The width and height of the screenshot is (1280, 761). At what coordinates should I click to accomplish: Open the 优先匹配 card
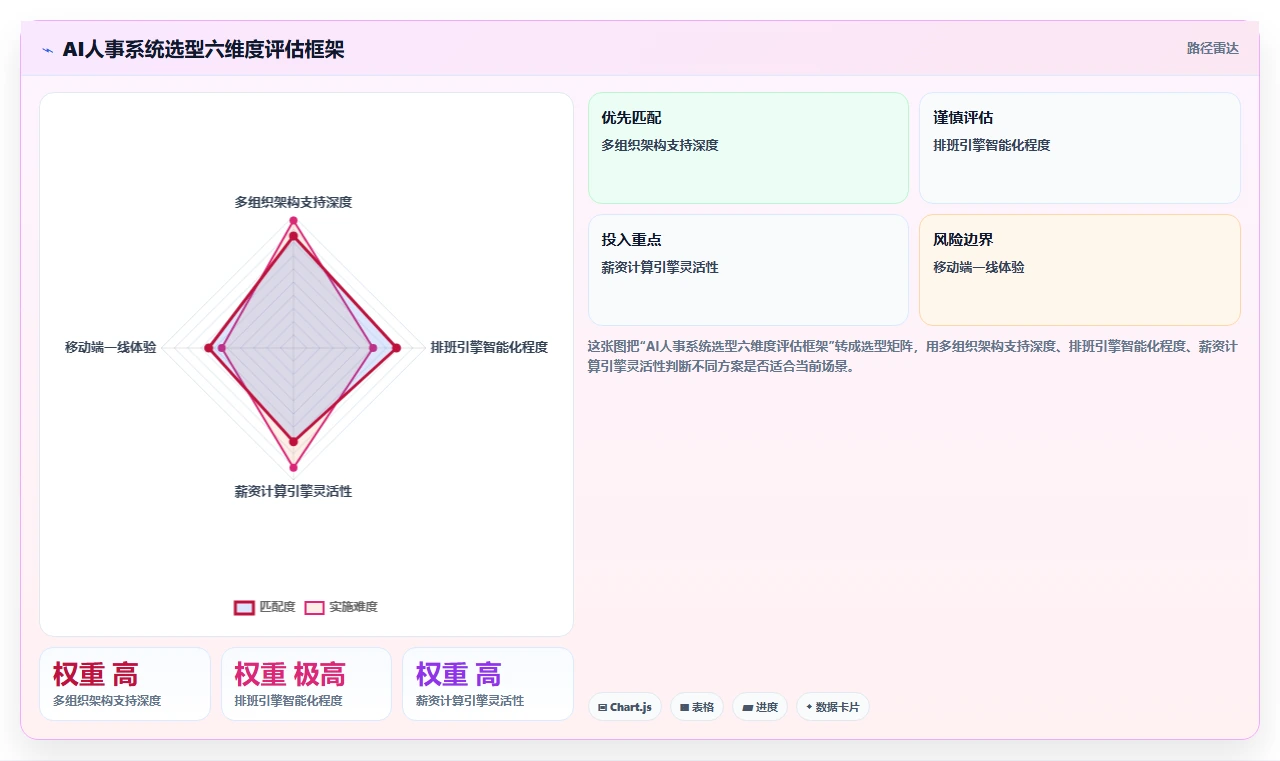748,148
